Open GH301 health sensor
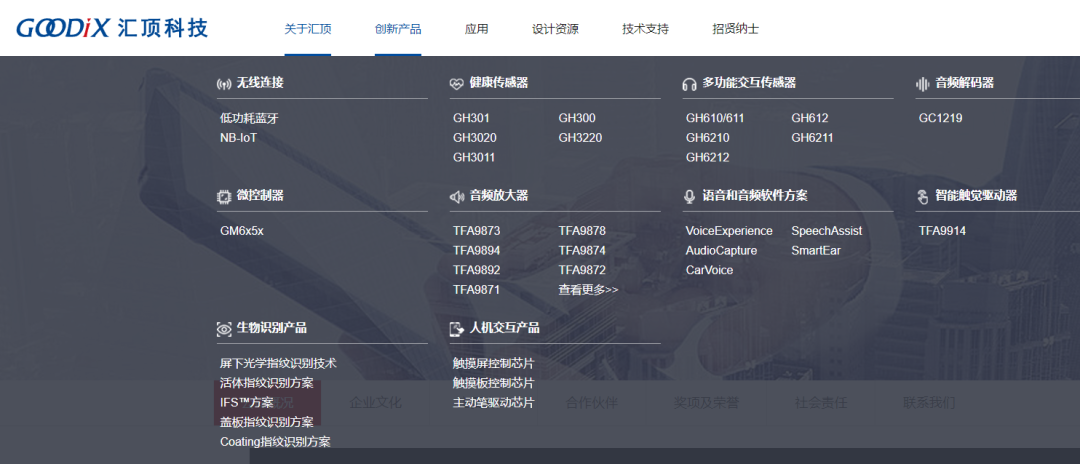The width and height of the screenshot is (1080, 464). tap(471, 118)
